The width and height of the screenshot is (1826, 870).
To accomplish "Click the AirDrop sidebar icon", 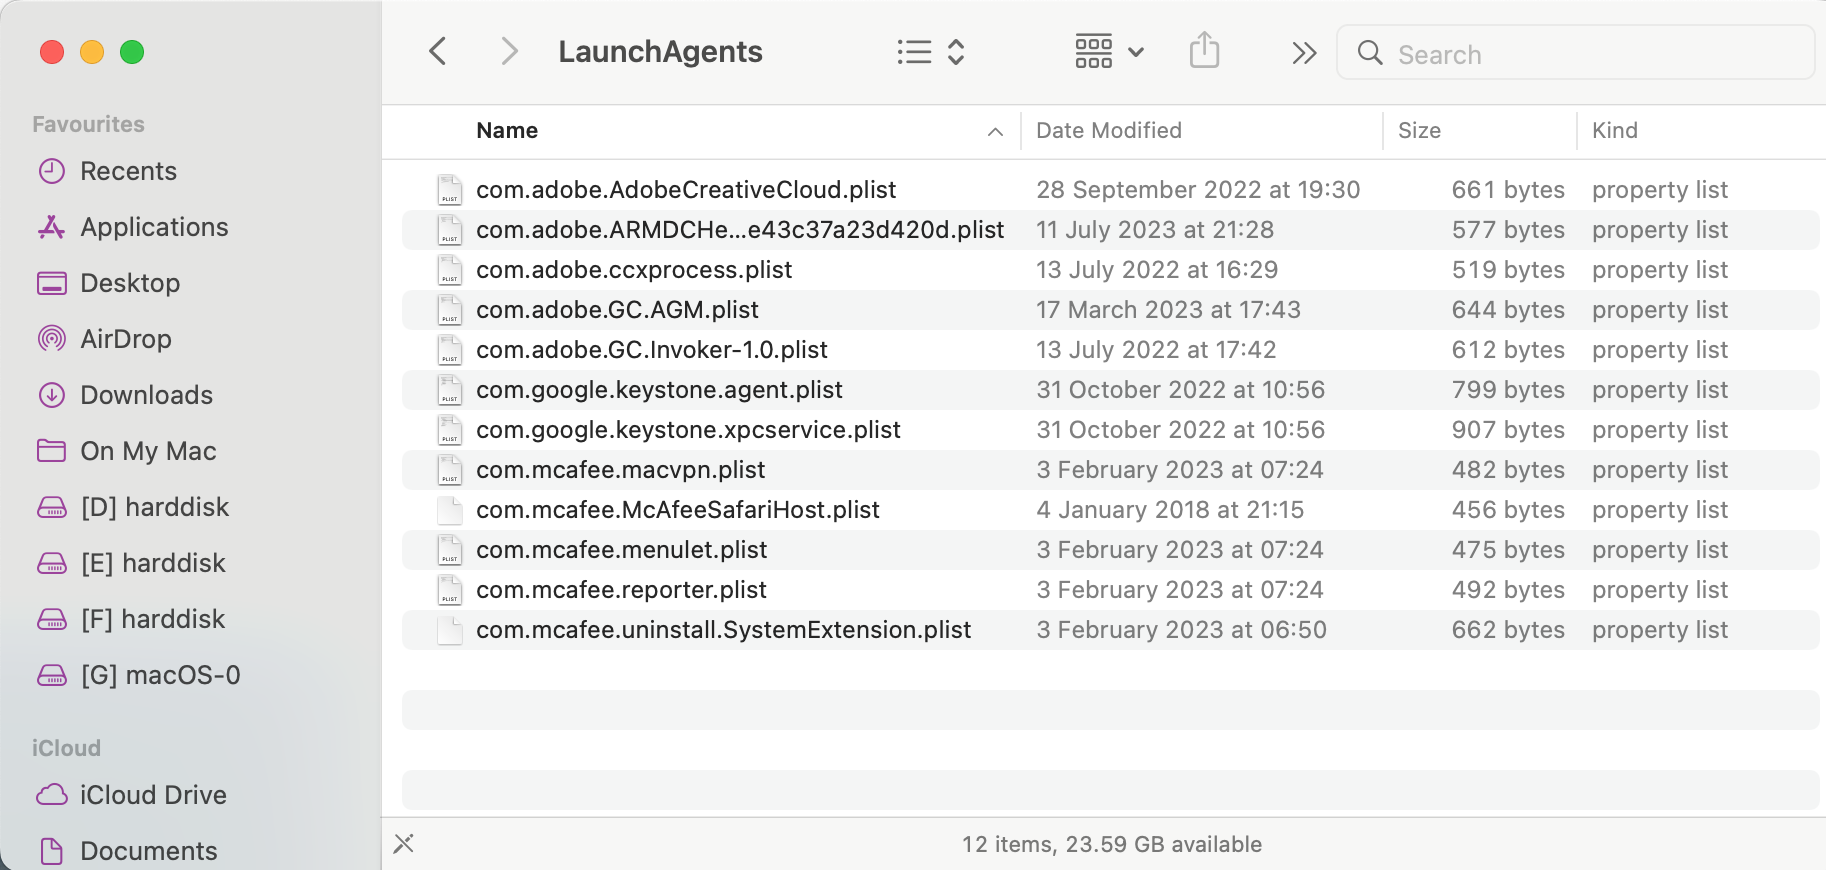I will [52, 339].
